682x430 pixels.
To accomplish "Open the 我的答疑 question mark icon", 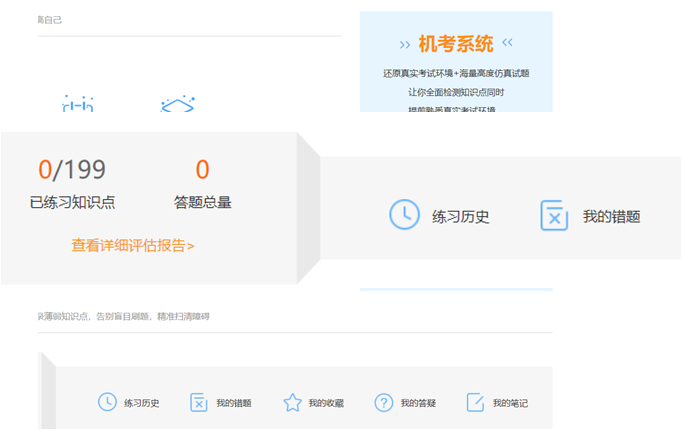I will pyautogui.click(x=384, y=403).
